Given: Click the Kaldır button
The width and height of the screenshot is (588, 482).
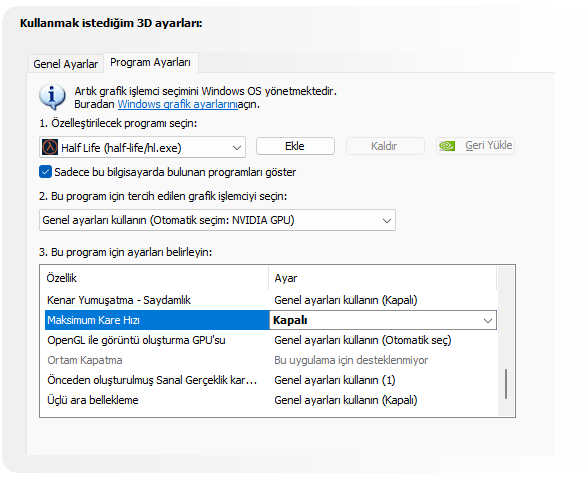Looking at the screenshot, I should point(385,146).
